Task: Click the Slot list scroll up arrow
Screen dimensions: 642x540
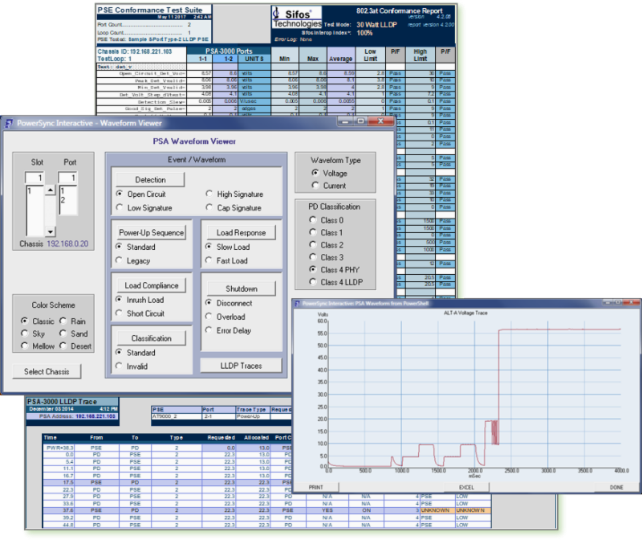Action: pos(50,190)
